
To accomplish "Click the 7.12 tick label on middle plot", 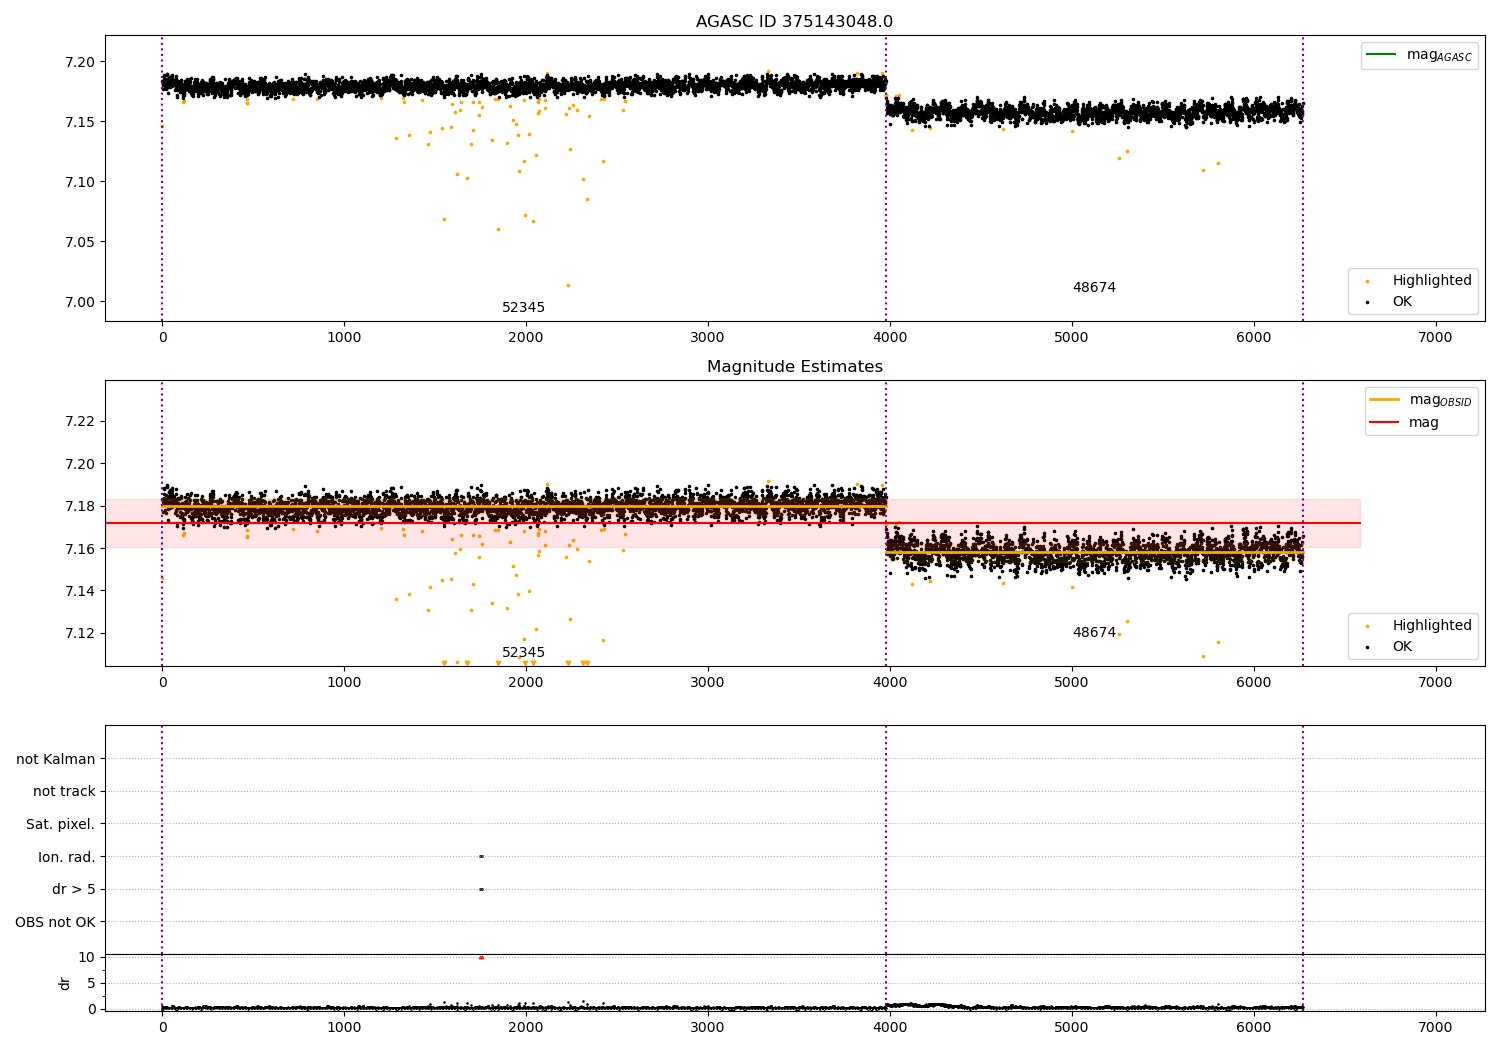I will tap(79, 633).
